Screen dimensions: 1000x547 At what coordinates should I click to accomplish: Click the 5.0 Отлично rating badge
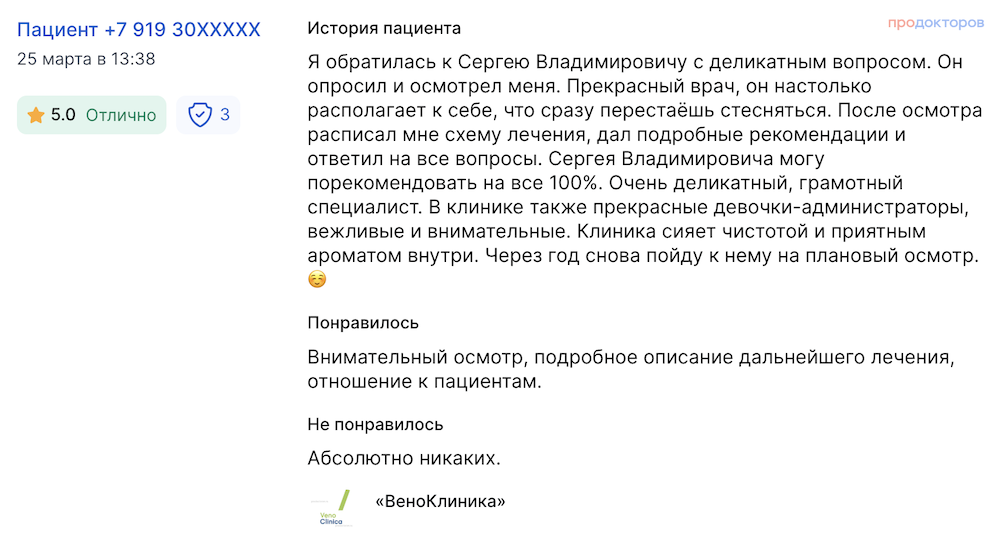(92, 115)
